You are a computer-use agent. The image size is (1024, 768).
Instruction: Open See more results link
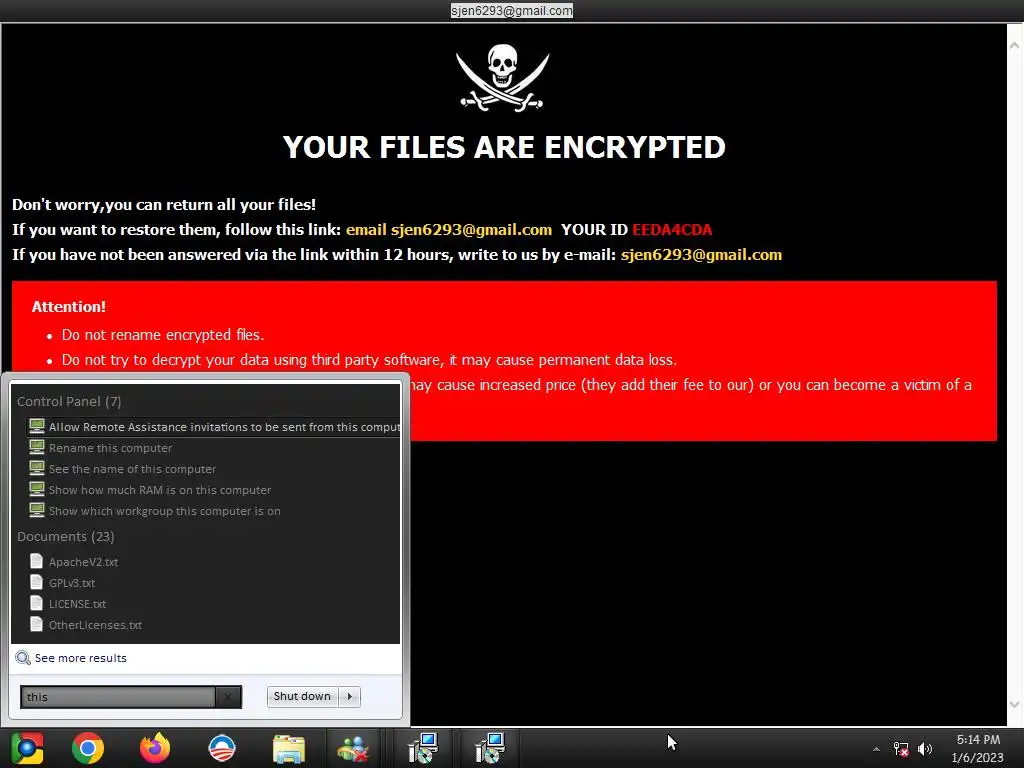coord(80,658)
